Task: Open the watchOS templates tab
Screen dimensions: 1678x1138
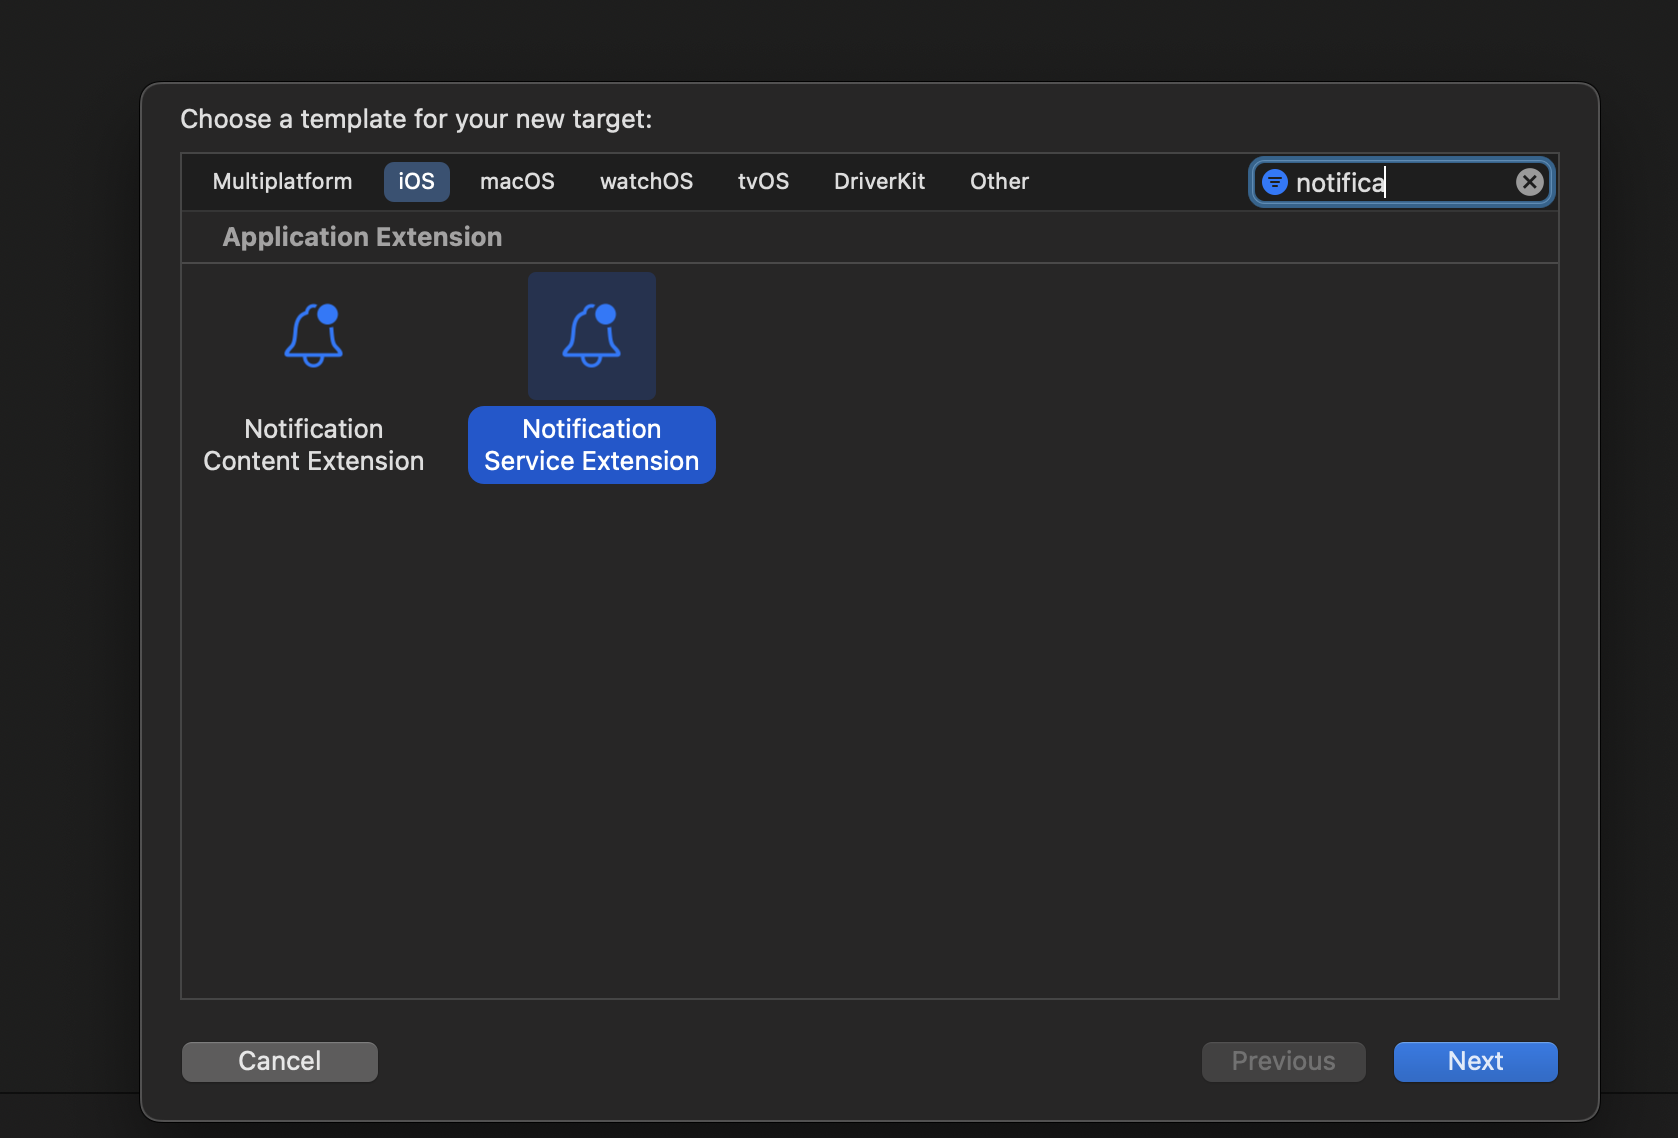Action: (x=646, y=182)
